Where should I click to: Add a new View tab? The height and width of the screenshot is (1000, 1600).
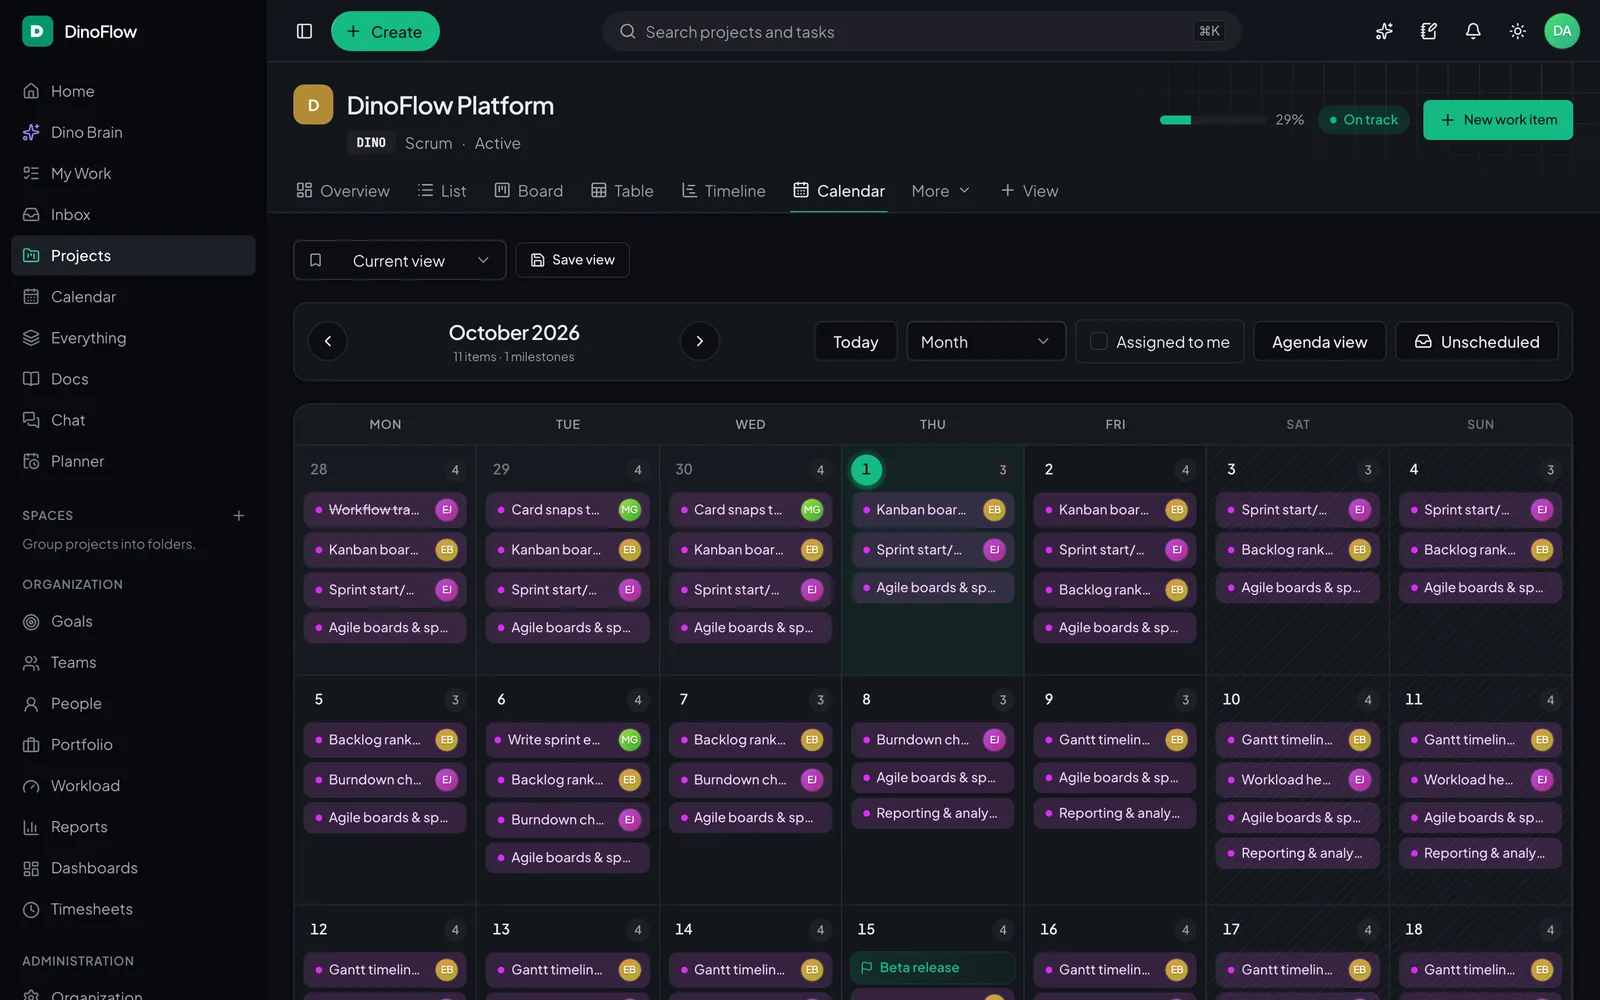pos(1029,190)
